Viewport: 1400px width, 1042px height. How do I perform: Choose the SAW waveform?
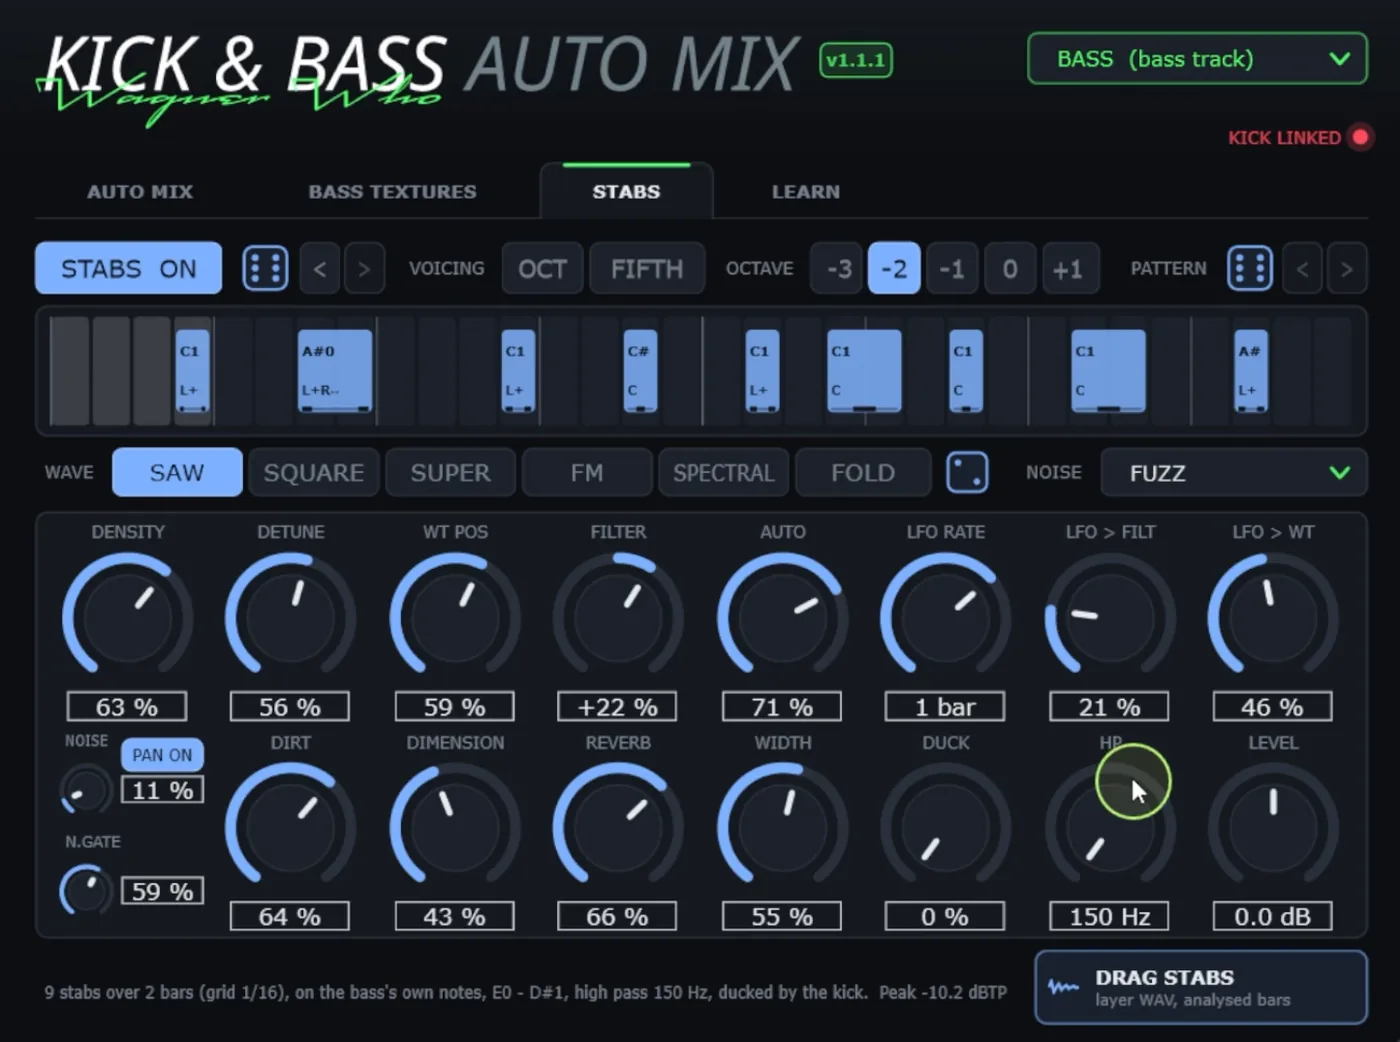(x=177, y=472)
